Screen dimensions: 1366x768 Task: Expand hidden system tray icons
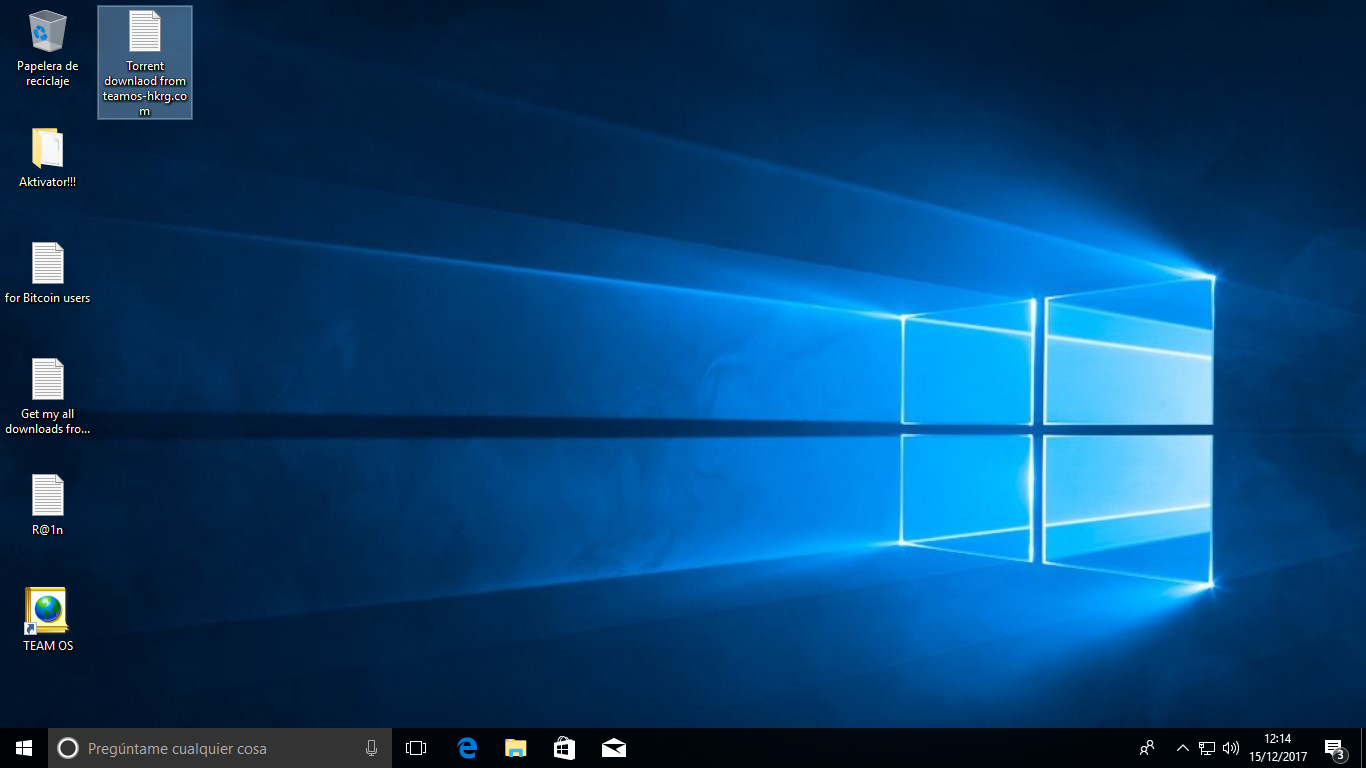[x=1183, y=748]
